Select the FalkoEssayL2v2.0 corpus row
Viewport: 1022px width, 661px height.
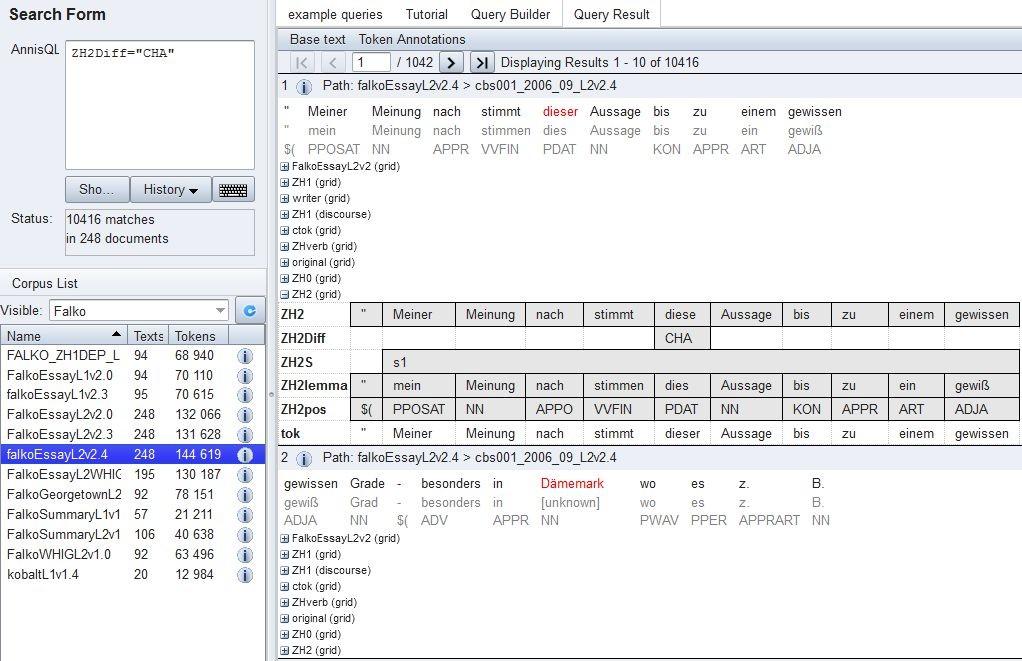(x=133, y=415)
